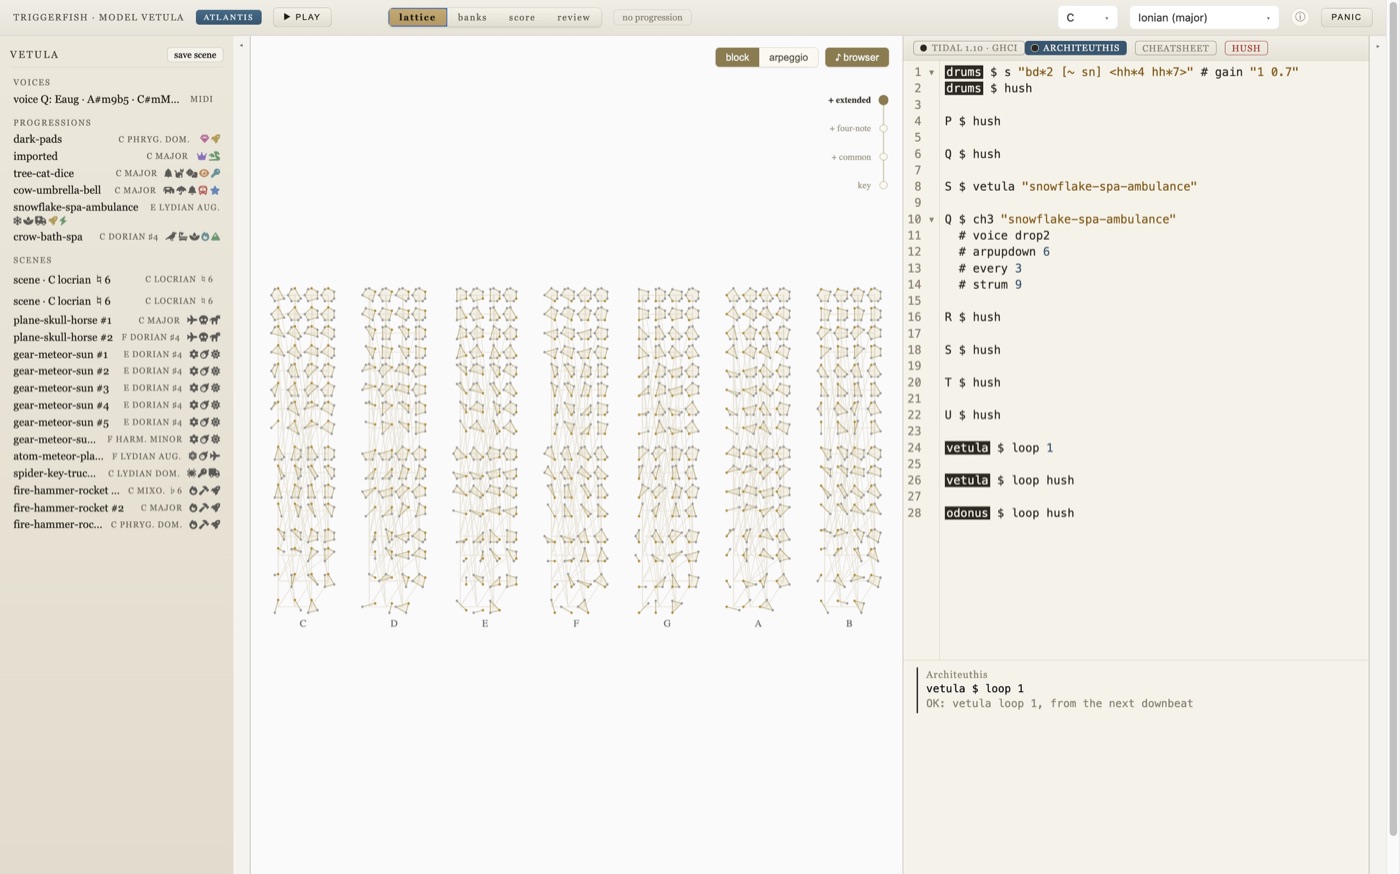
Task: Toggle the MIDI label on voice Q
Action: click(201, 99)
